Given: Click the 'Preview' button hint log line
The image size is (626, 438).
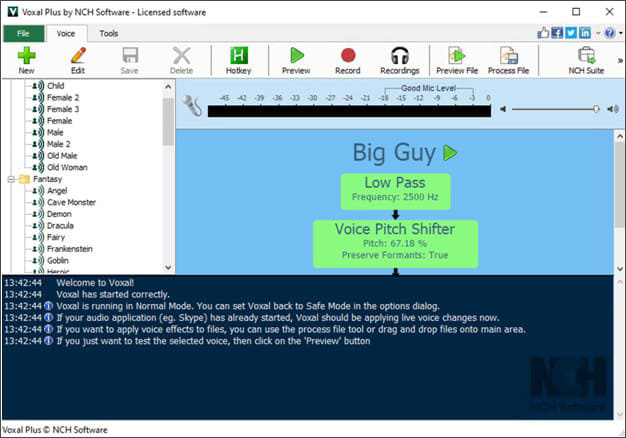Looking at the screenshot, I should (x=213, y=341).
